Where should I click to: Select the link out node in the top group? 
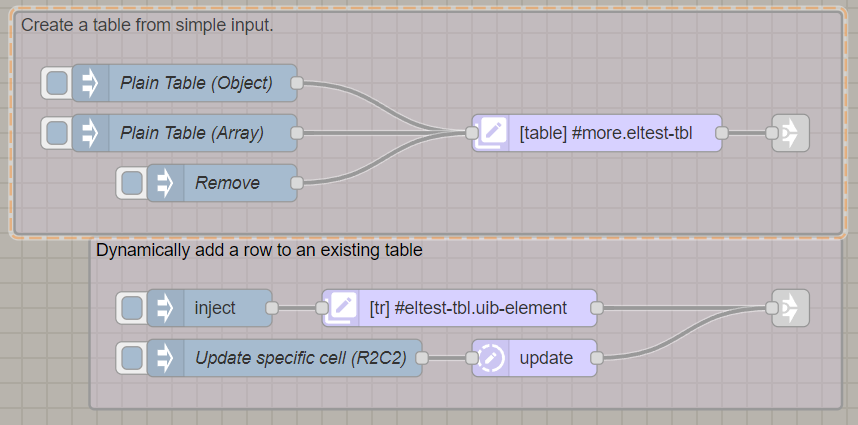click(x=790, y=133)
